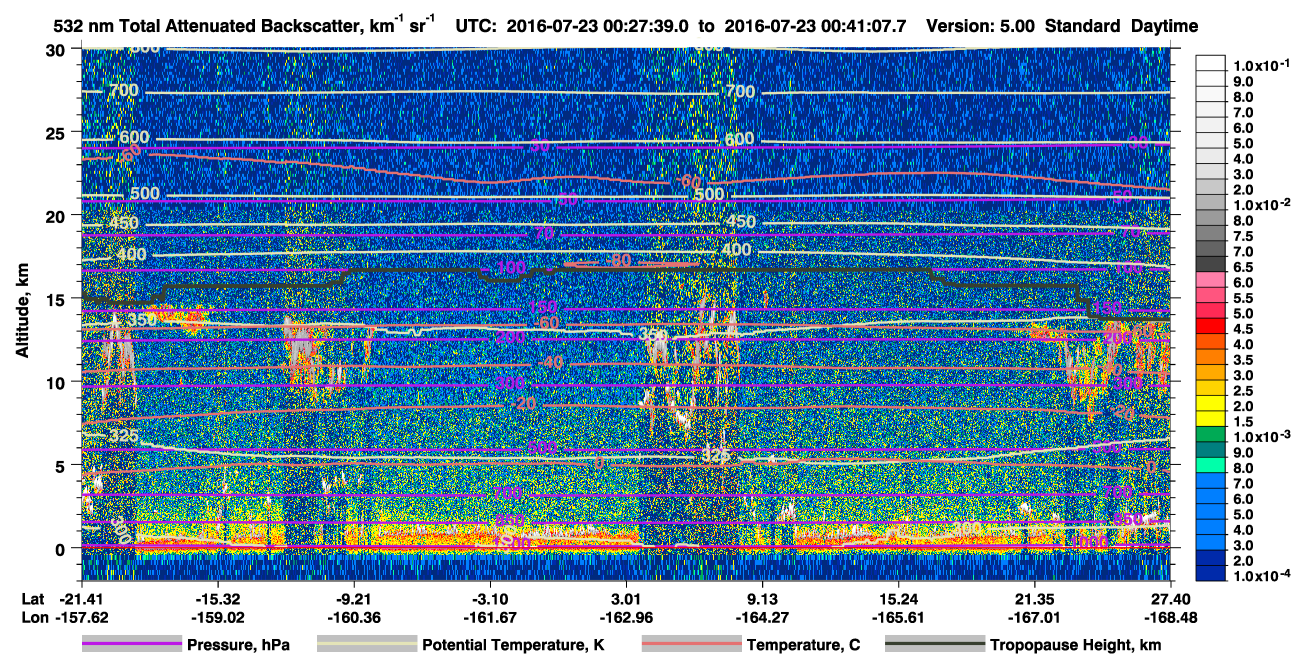Click latitude value -3.10
This screenshot has height=667, width=1300.
pyautogui.click(x=490, y=598)
